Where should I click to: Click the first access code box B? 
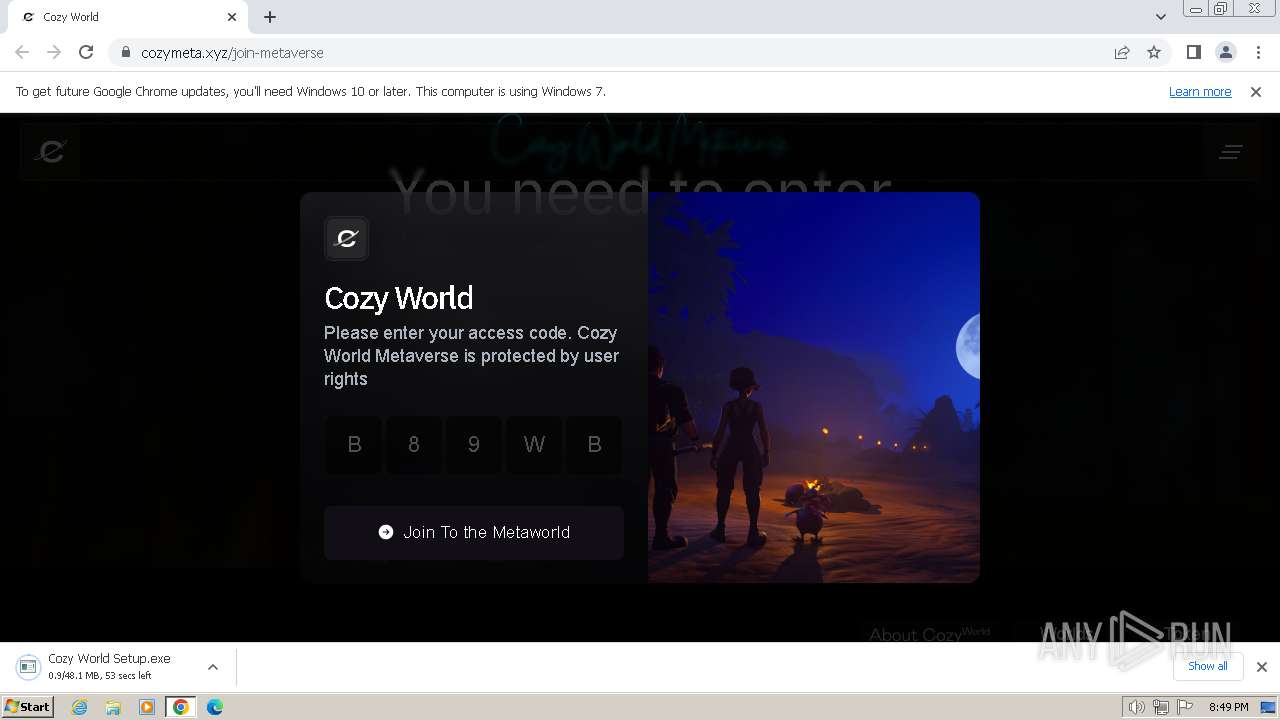pos(354,445)
